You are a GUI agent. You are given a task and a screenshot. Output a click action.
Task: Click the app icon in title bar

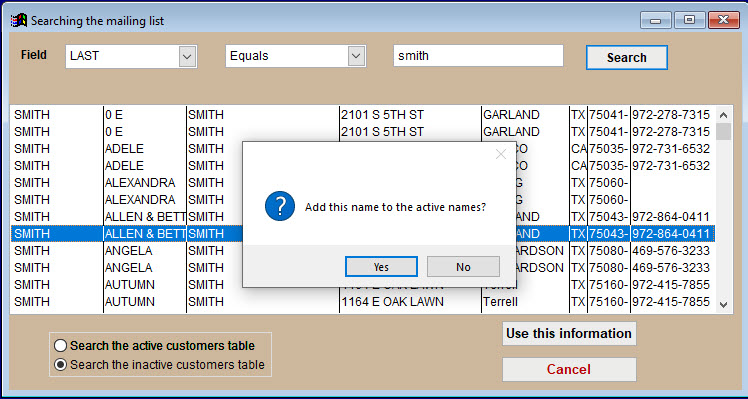tap(19, 21)
